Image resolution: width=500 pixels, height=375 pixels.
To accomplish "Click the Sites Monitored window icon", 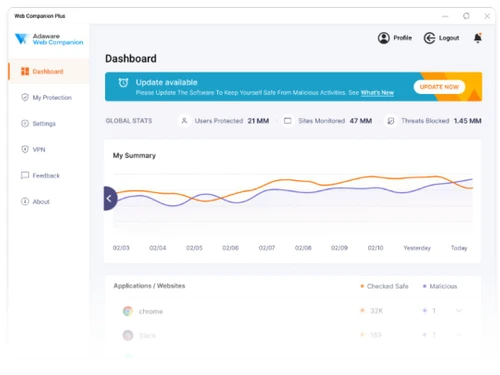I will (287, 121).
